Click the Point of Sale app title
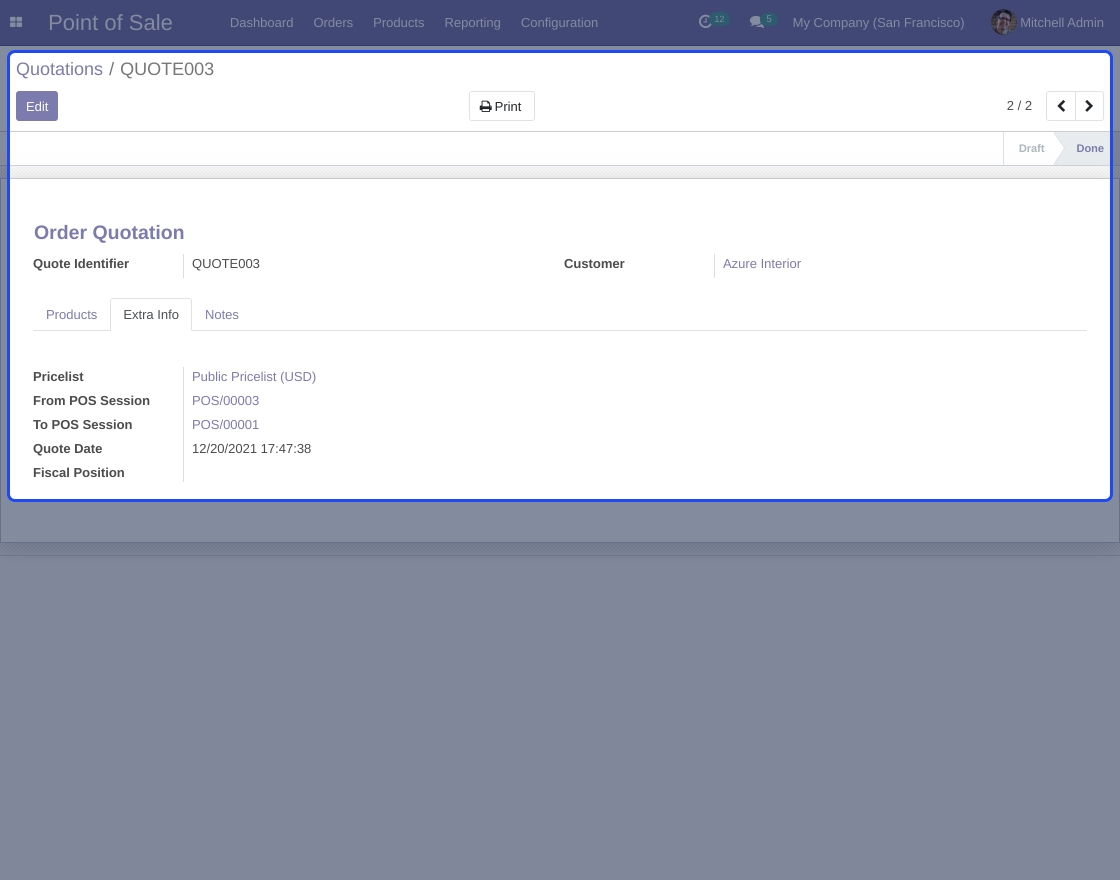The width and height of the screenshot is (1120, 880). pyautogui.click(x=110, y=22)
